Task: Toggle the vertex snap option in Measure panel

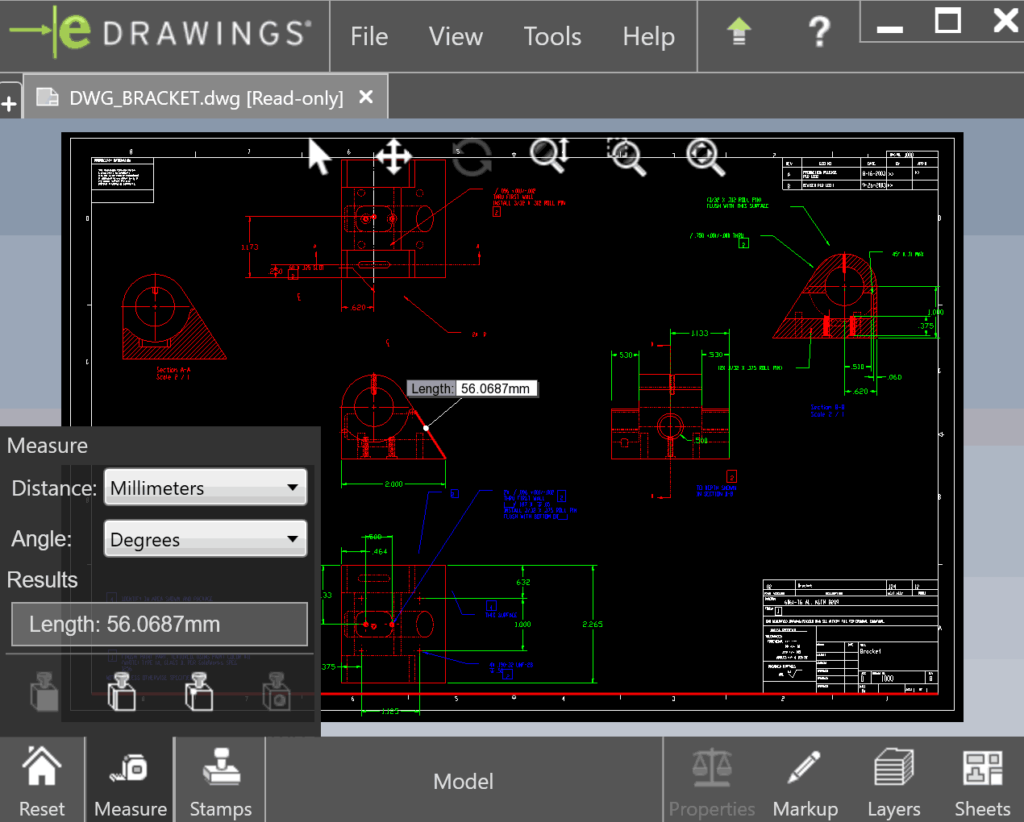Action: click(x=121, y=691)
